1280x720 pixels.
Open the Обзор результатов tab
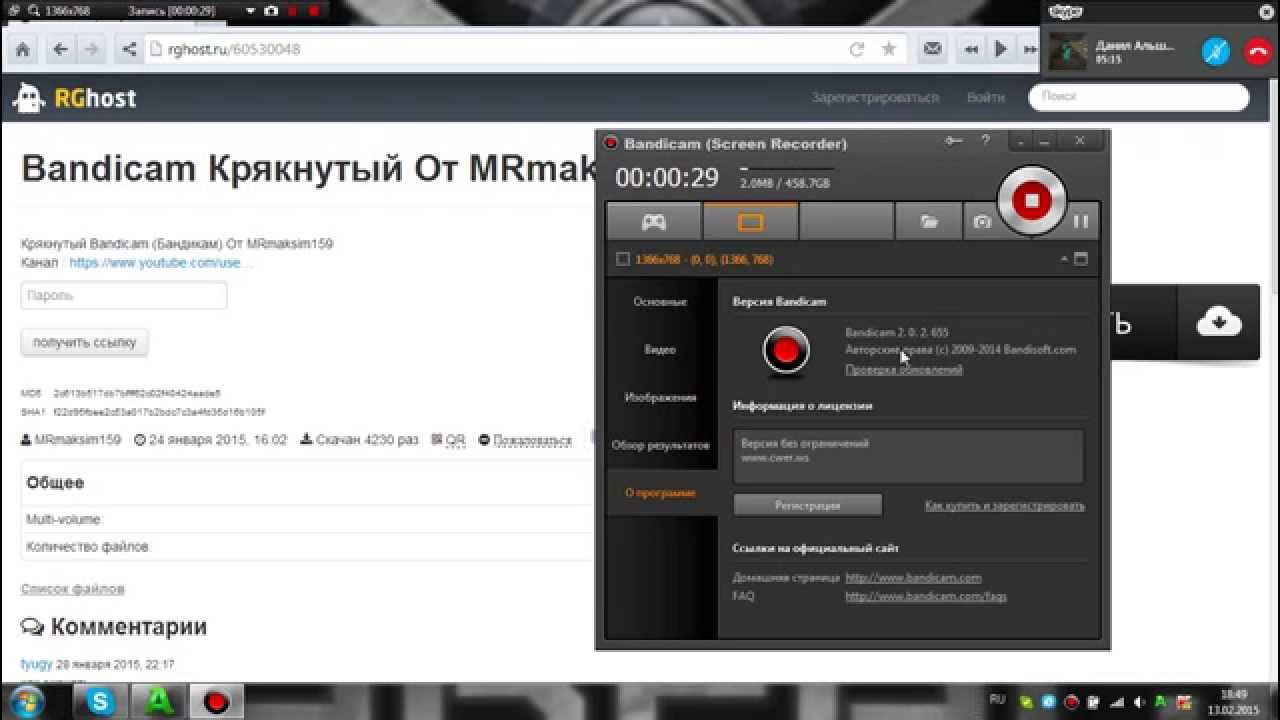tap(661, 445)
